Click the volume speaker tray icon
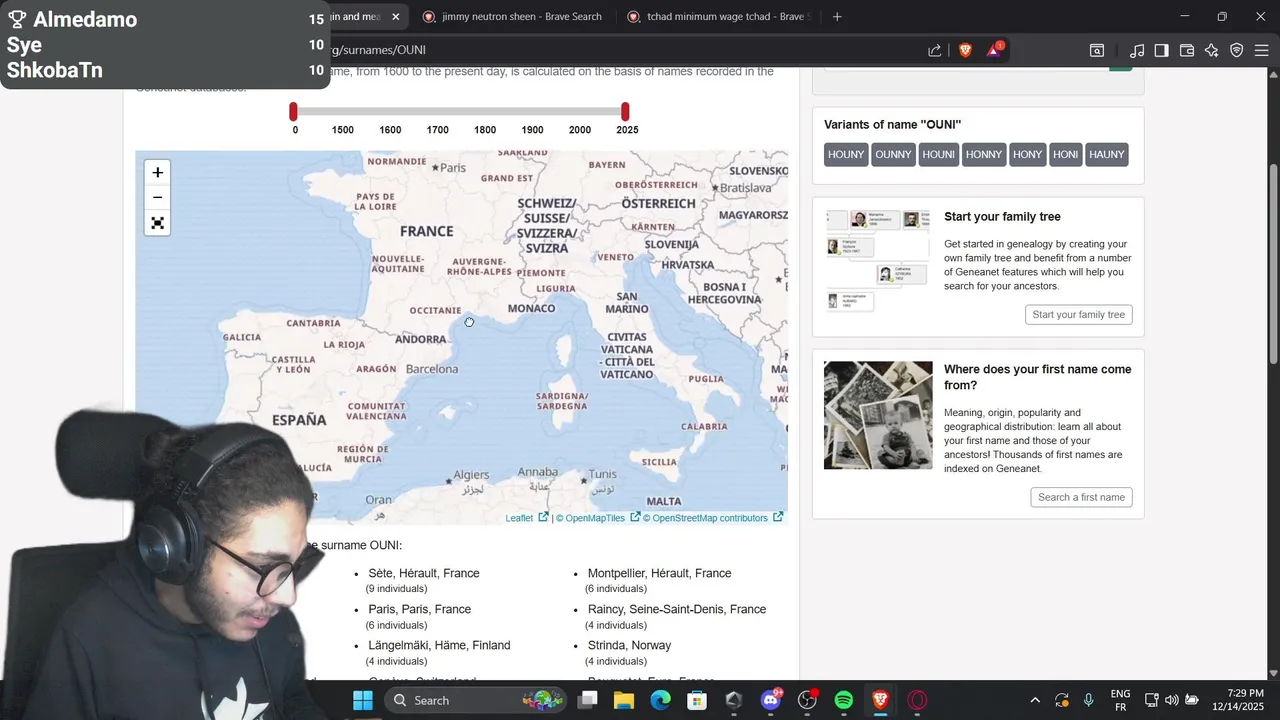Viewport: 1280px width, 720px height. pos(1171,700)
